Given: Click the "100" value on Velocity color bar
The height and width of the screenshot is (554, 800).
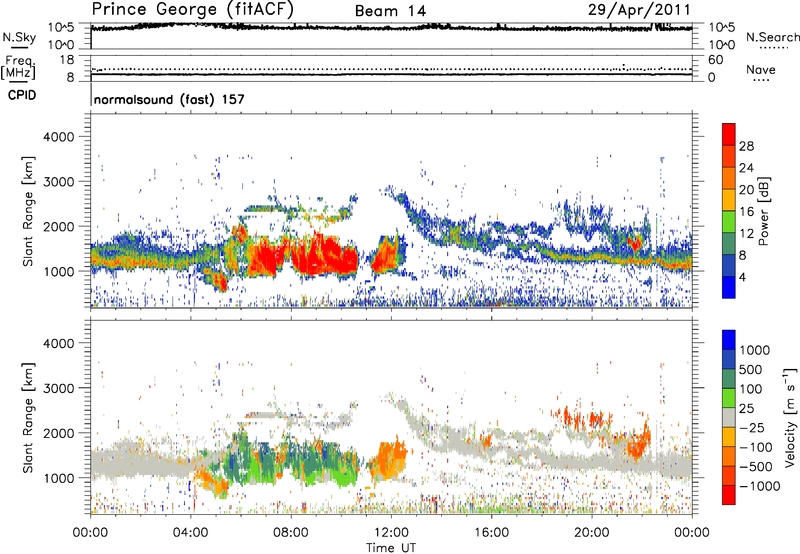Looking at the screenshot, I should click(x=749, y=389).
